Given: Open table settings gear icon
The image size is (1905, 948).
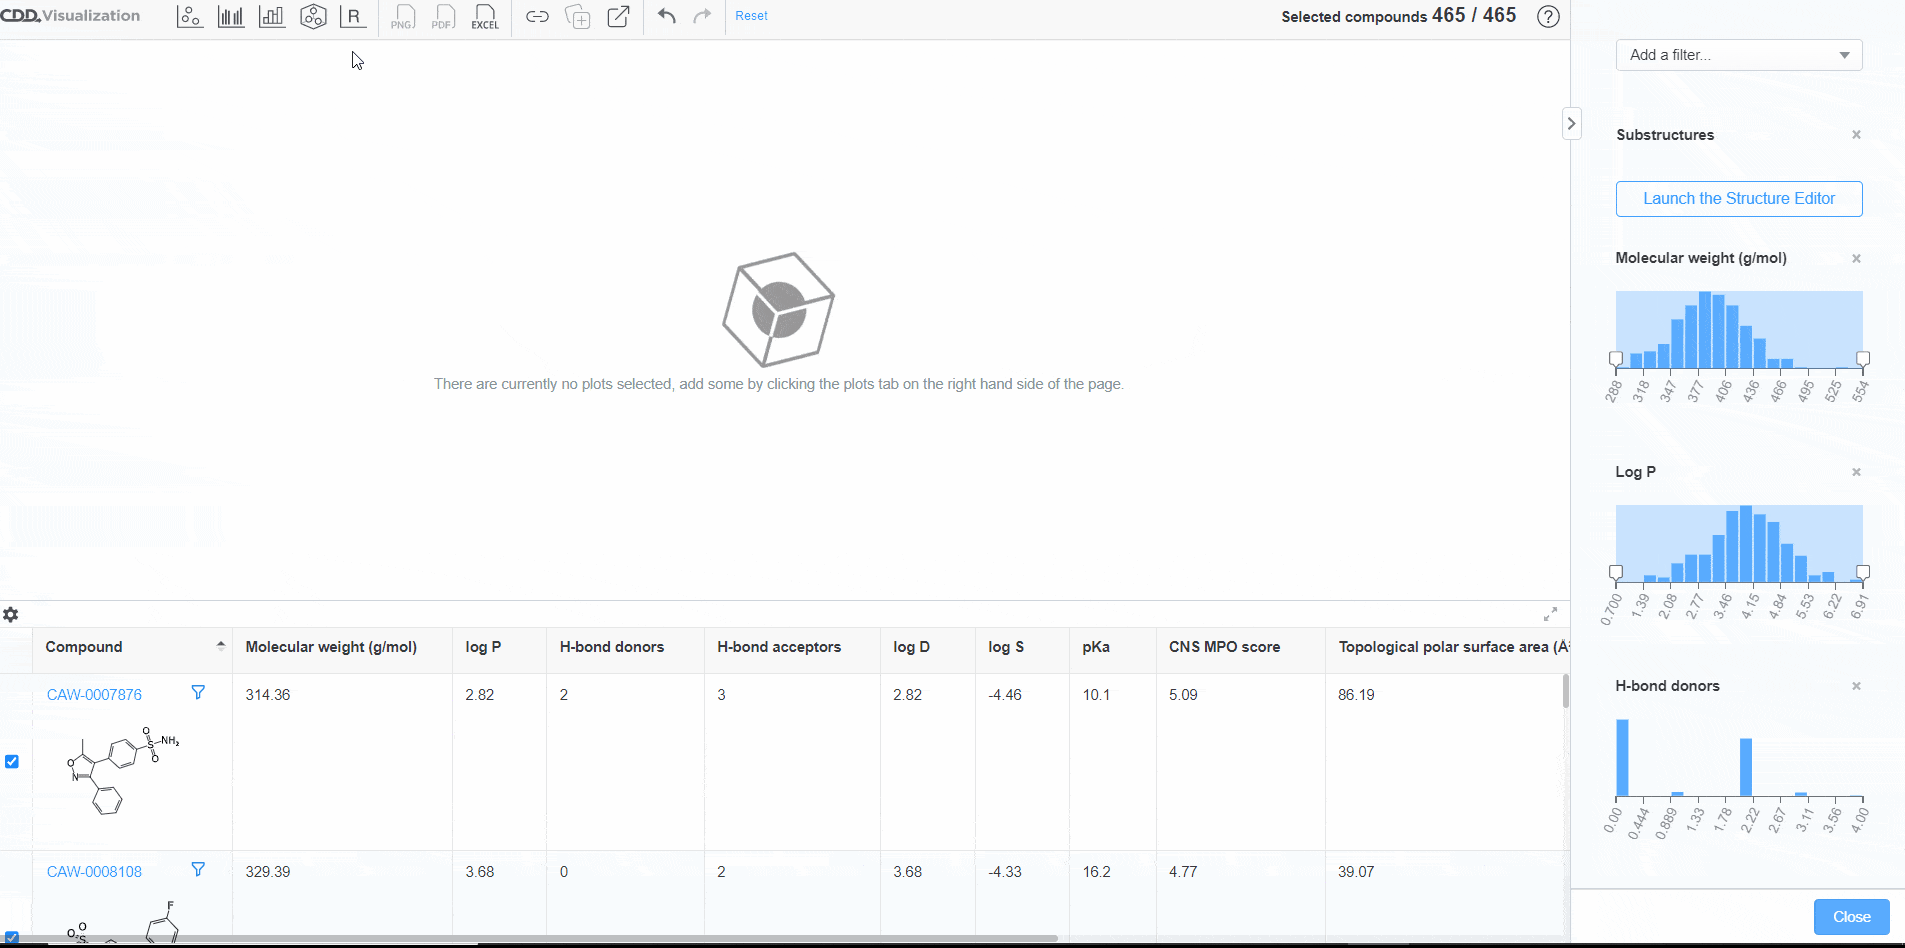Looking at the screenshot, I should click(x=11, y=615).
